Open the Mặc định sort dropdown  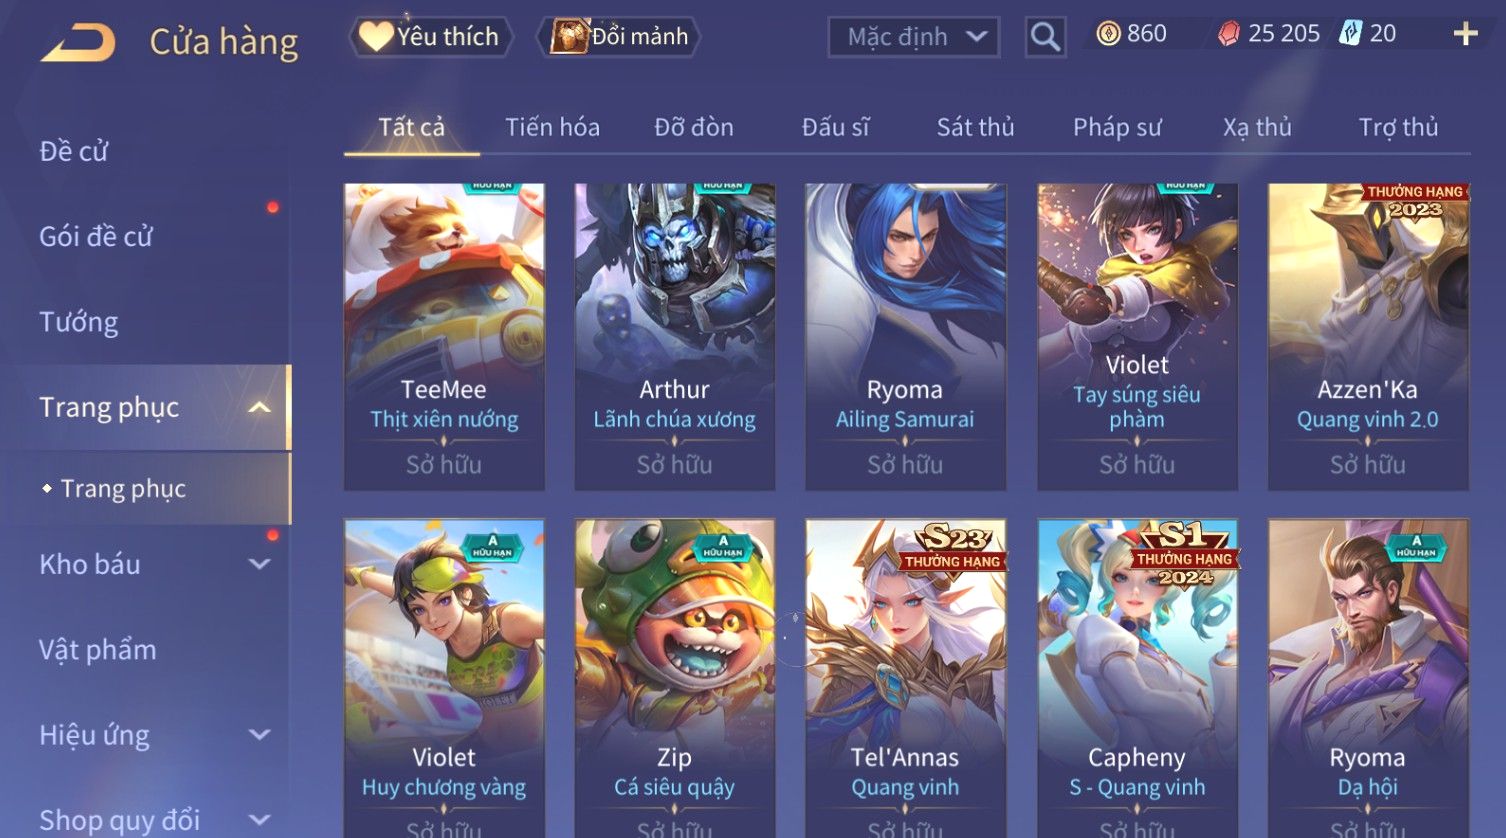914,37
